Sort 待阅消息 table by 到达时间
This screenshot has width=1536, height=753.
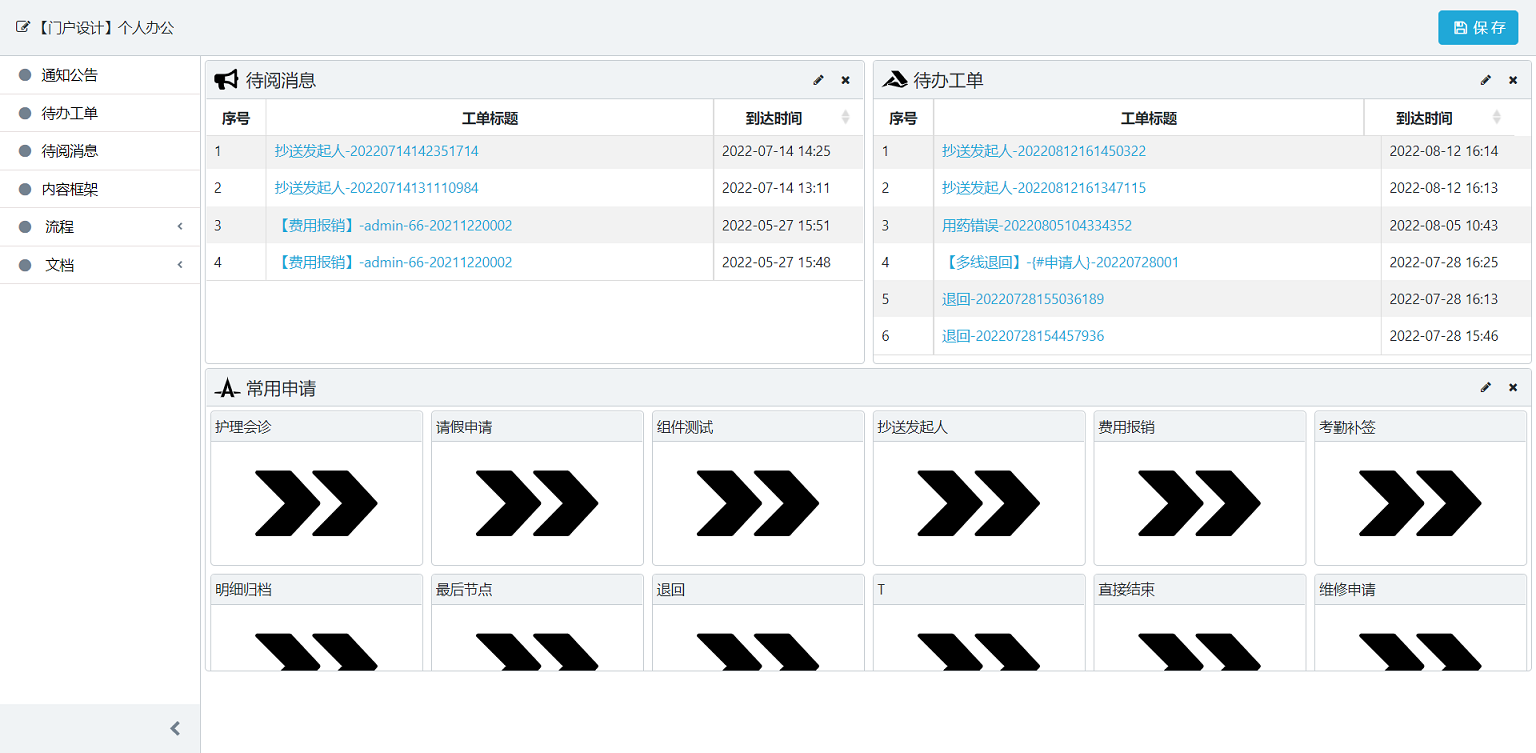pyautogui.click(x=845, y=118)
